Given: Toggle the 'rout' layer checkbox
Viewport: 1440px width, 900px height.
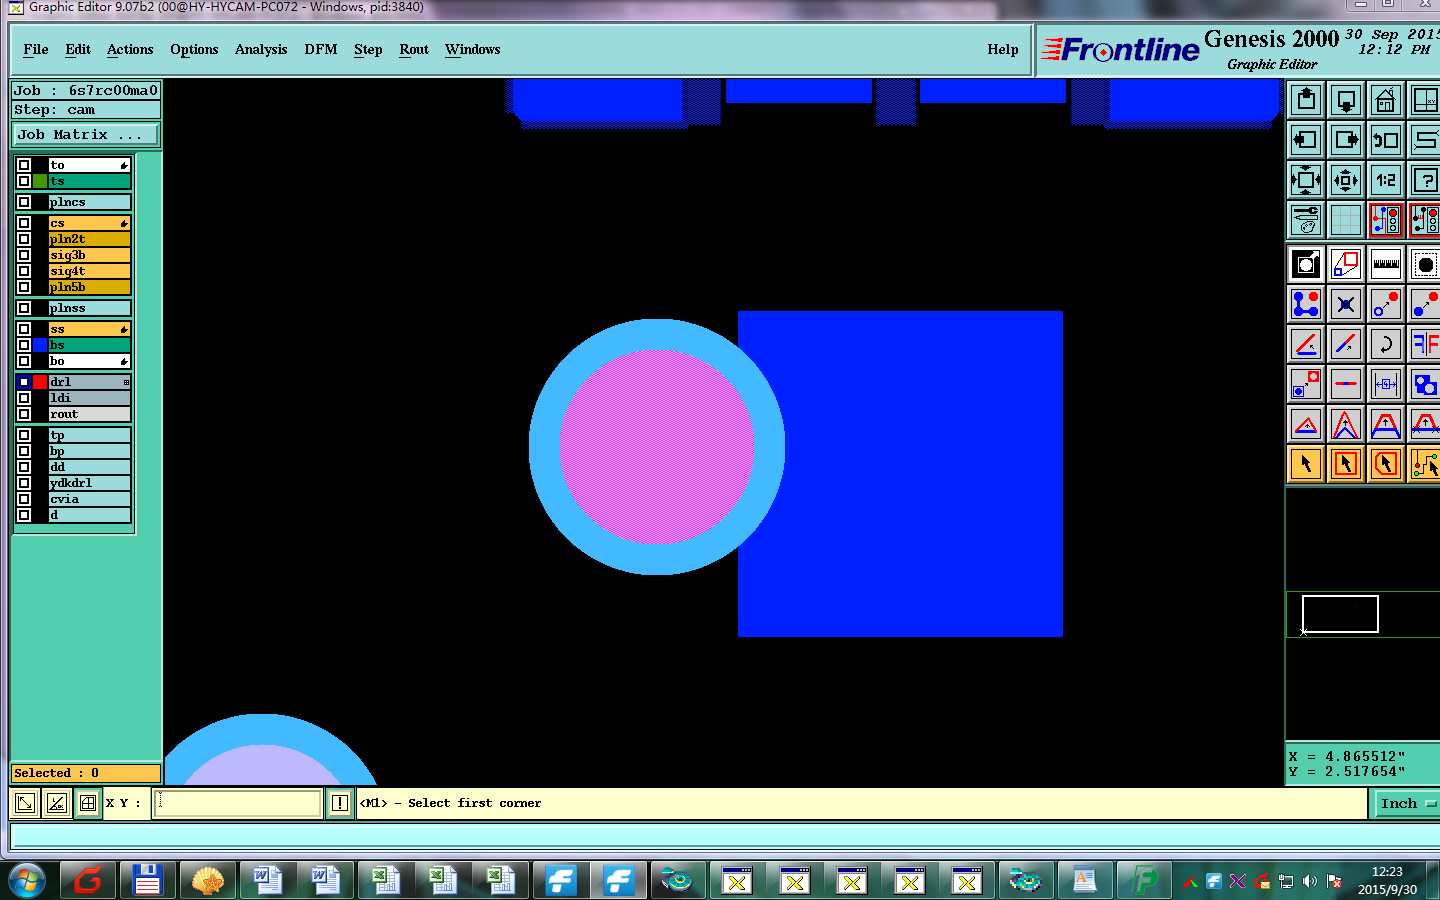Looking at the screenshot, I should [x=24, y=414].
